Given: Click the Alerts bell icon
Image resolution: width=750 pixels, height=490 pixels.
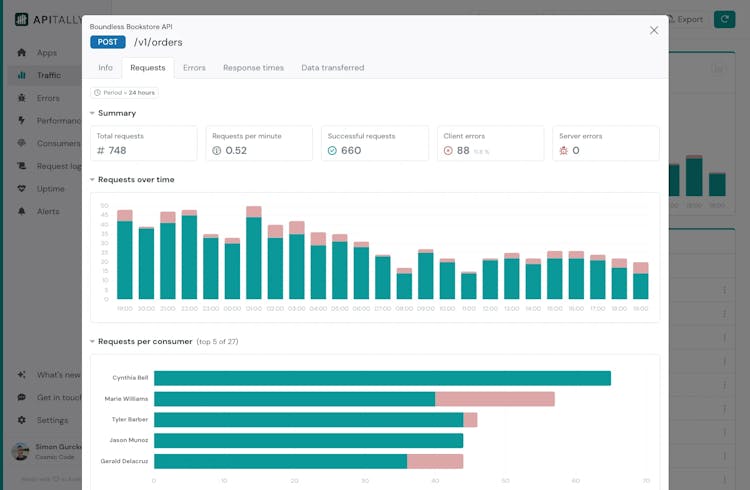Looking at the screenshot, I should [x=22, y=211].
